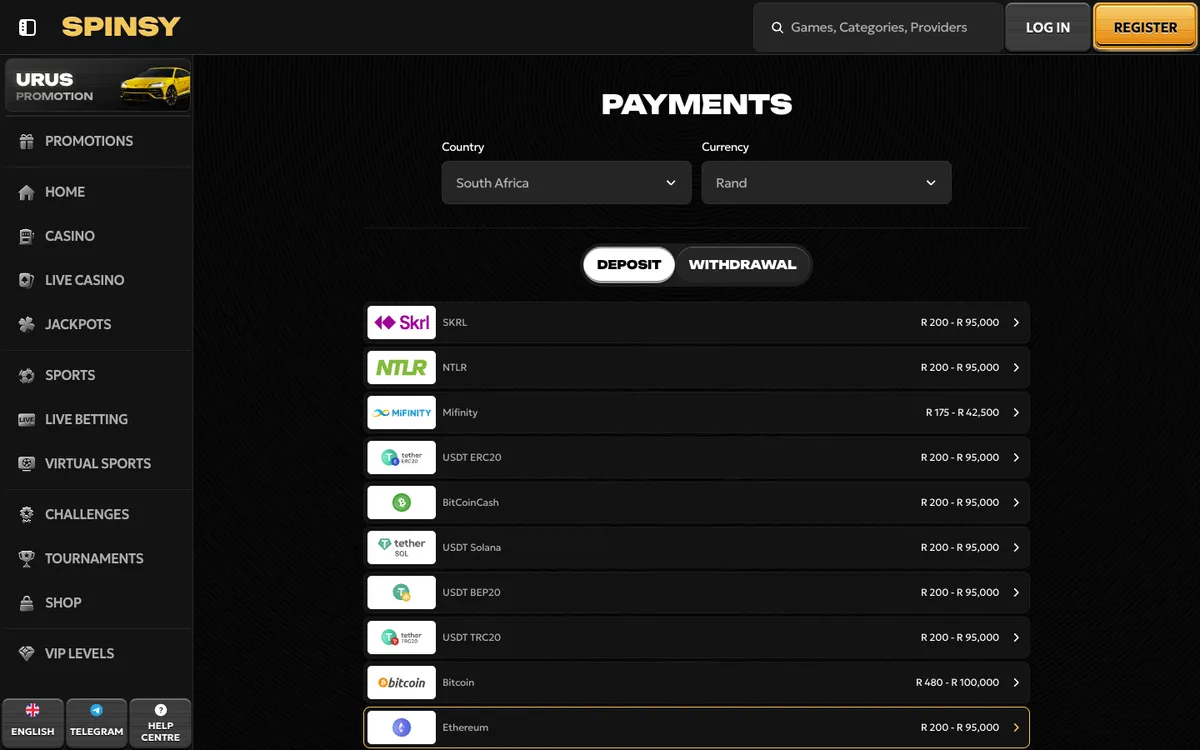The image size is (1200, 750).
Task: Click the Promotions gift icon
Action: tap(27, 142)
